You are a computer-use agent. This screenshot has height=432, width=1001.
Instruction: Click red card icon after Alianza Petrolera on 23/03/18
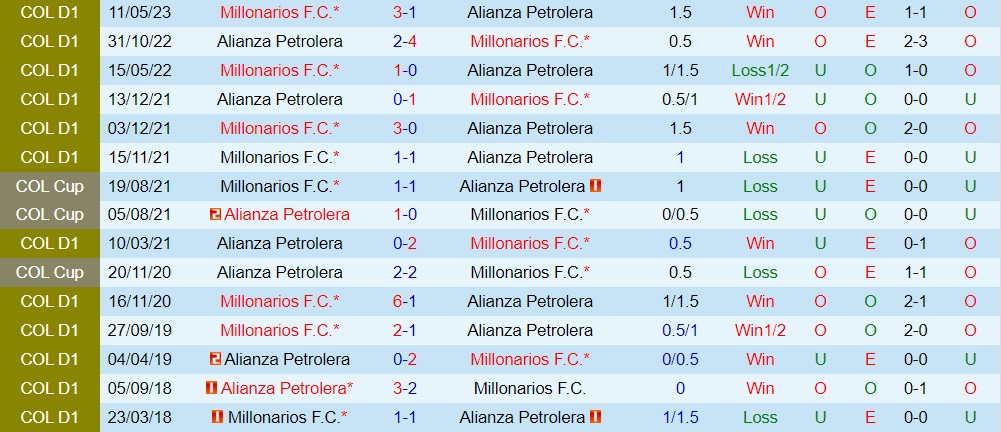tap(596, 417)
